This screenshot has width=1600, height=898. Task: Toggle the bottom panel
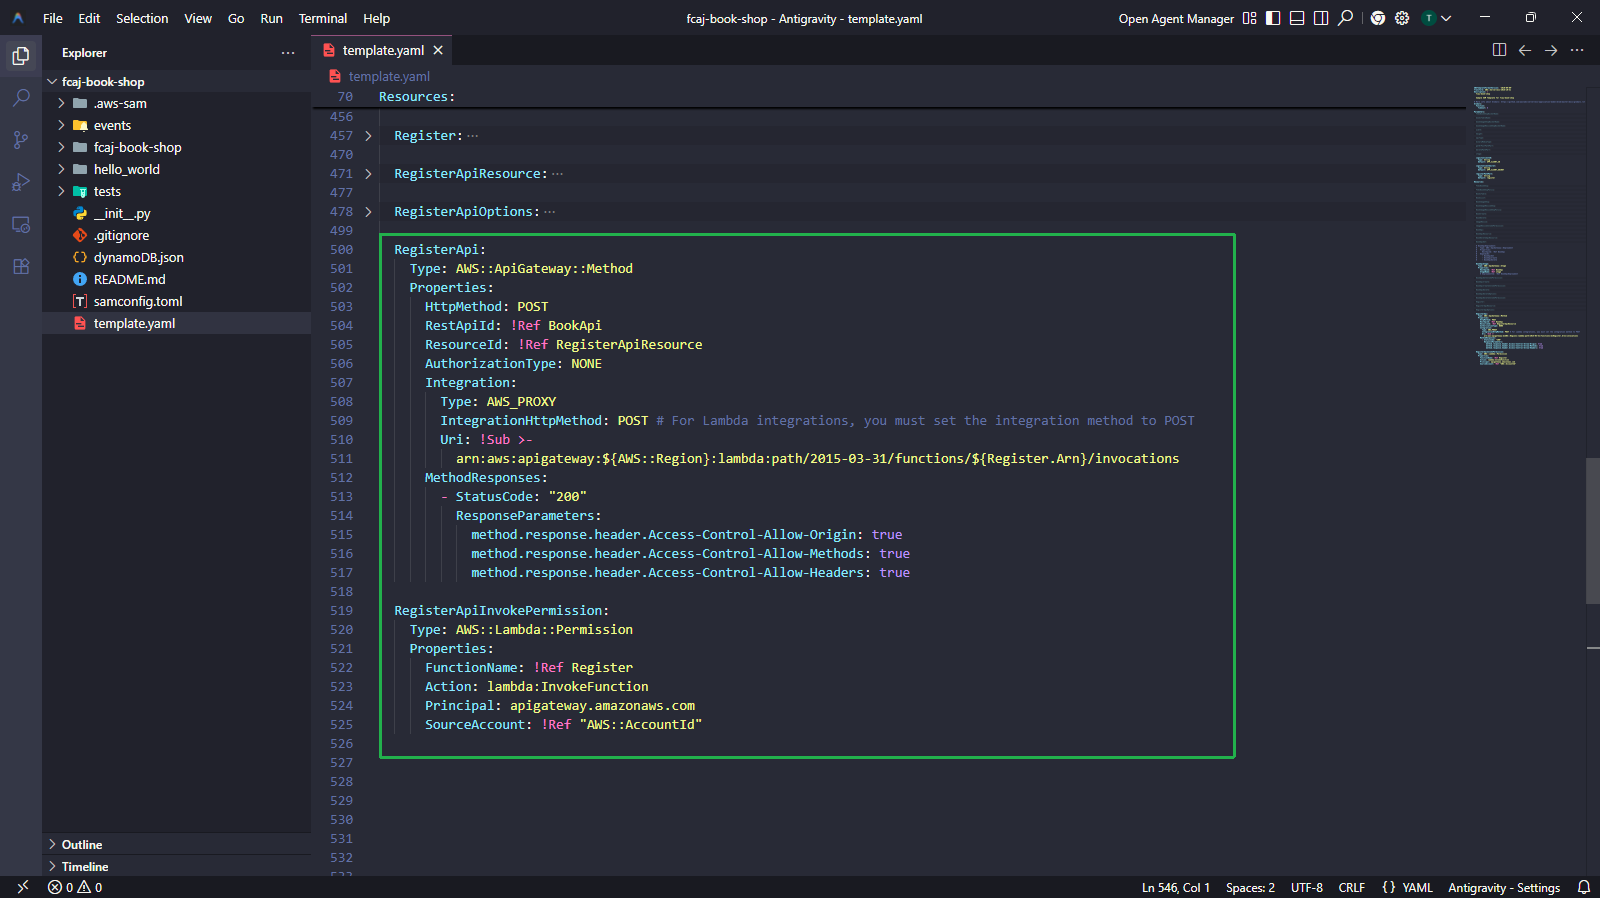[1297, 18]
